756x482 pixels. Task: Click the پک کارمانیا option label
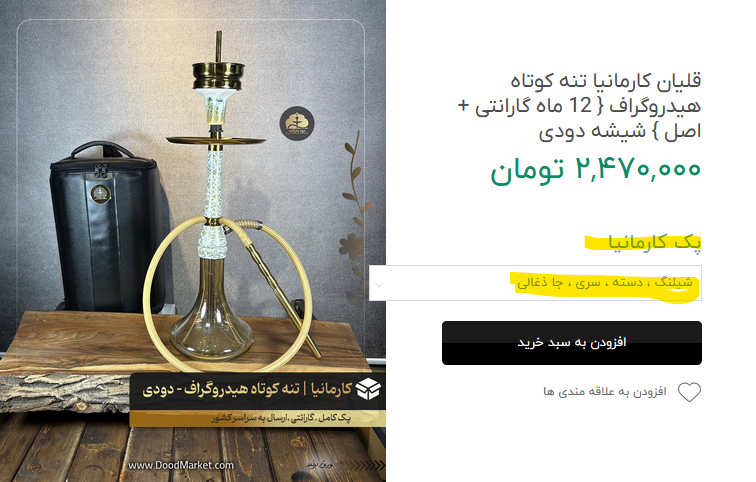pyautogui.click(x=654, y=242)
